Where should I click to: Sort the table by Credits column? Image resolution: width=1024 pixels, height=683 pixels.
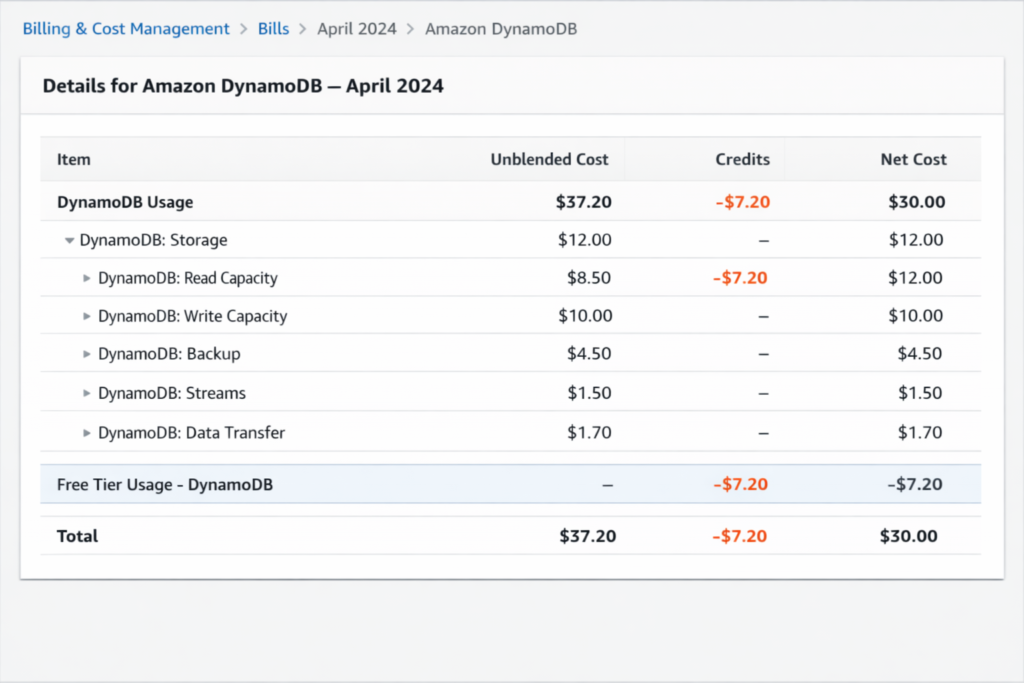tap(742, 159)
